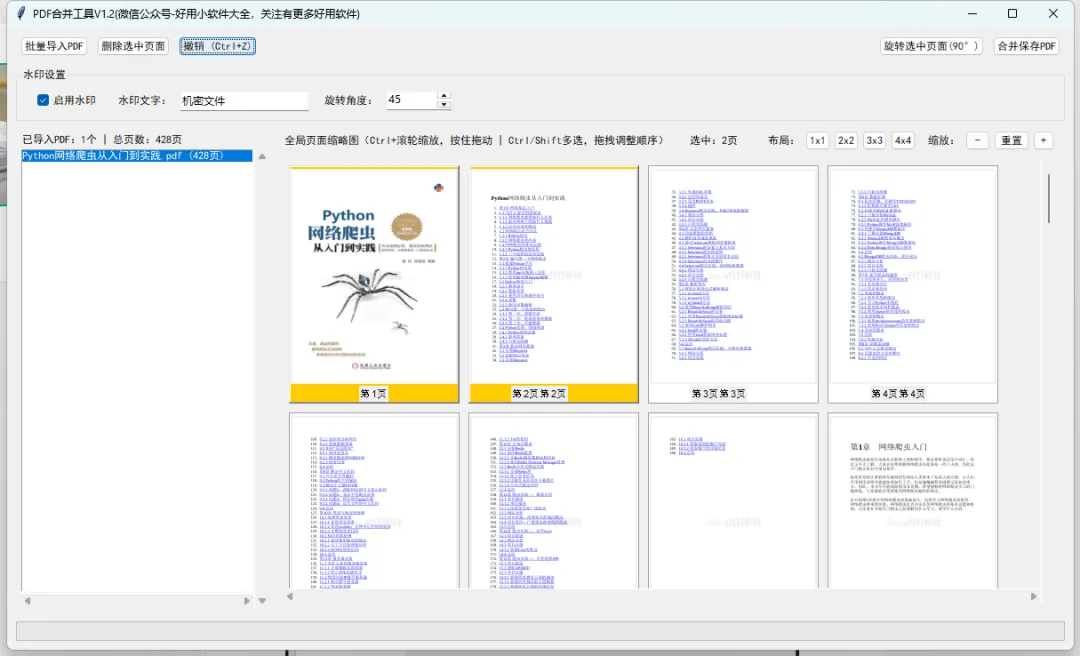Click the 旋转角度 value field
Viewport: 1080px width, 656px height.
[411, 100]
